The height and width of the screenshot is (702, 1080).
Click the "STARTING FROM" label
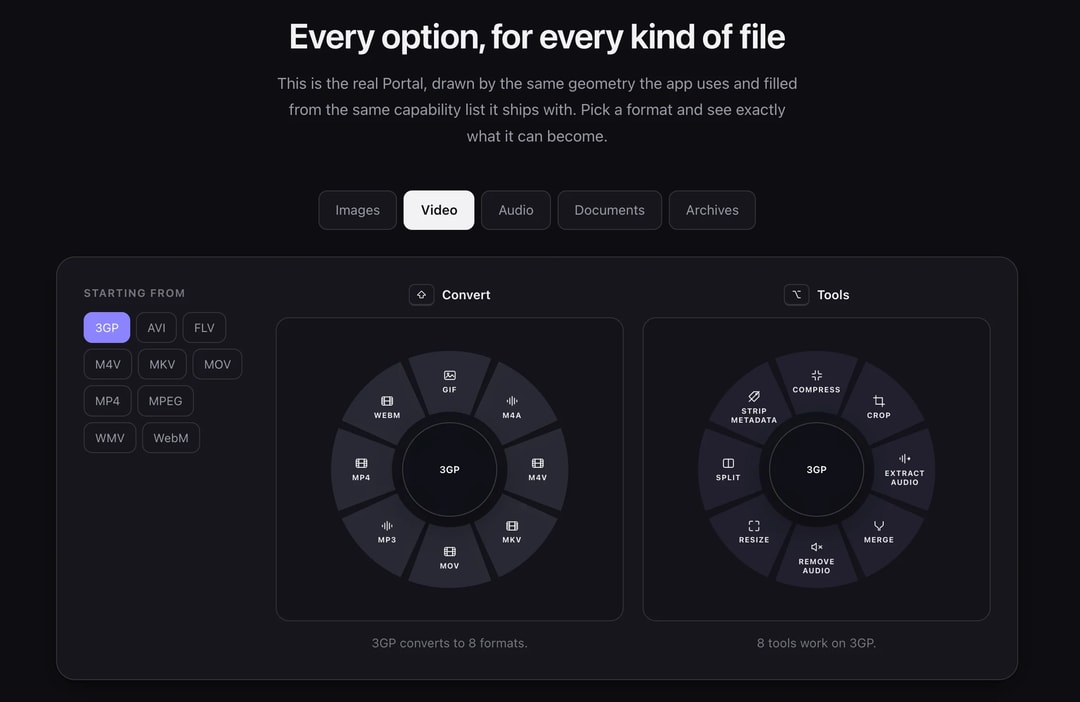tap(134, 293)
